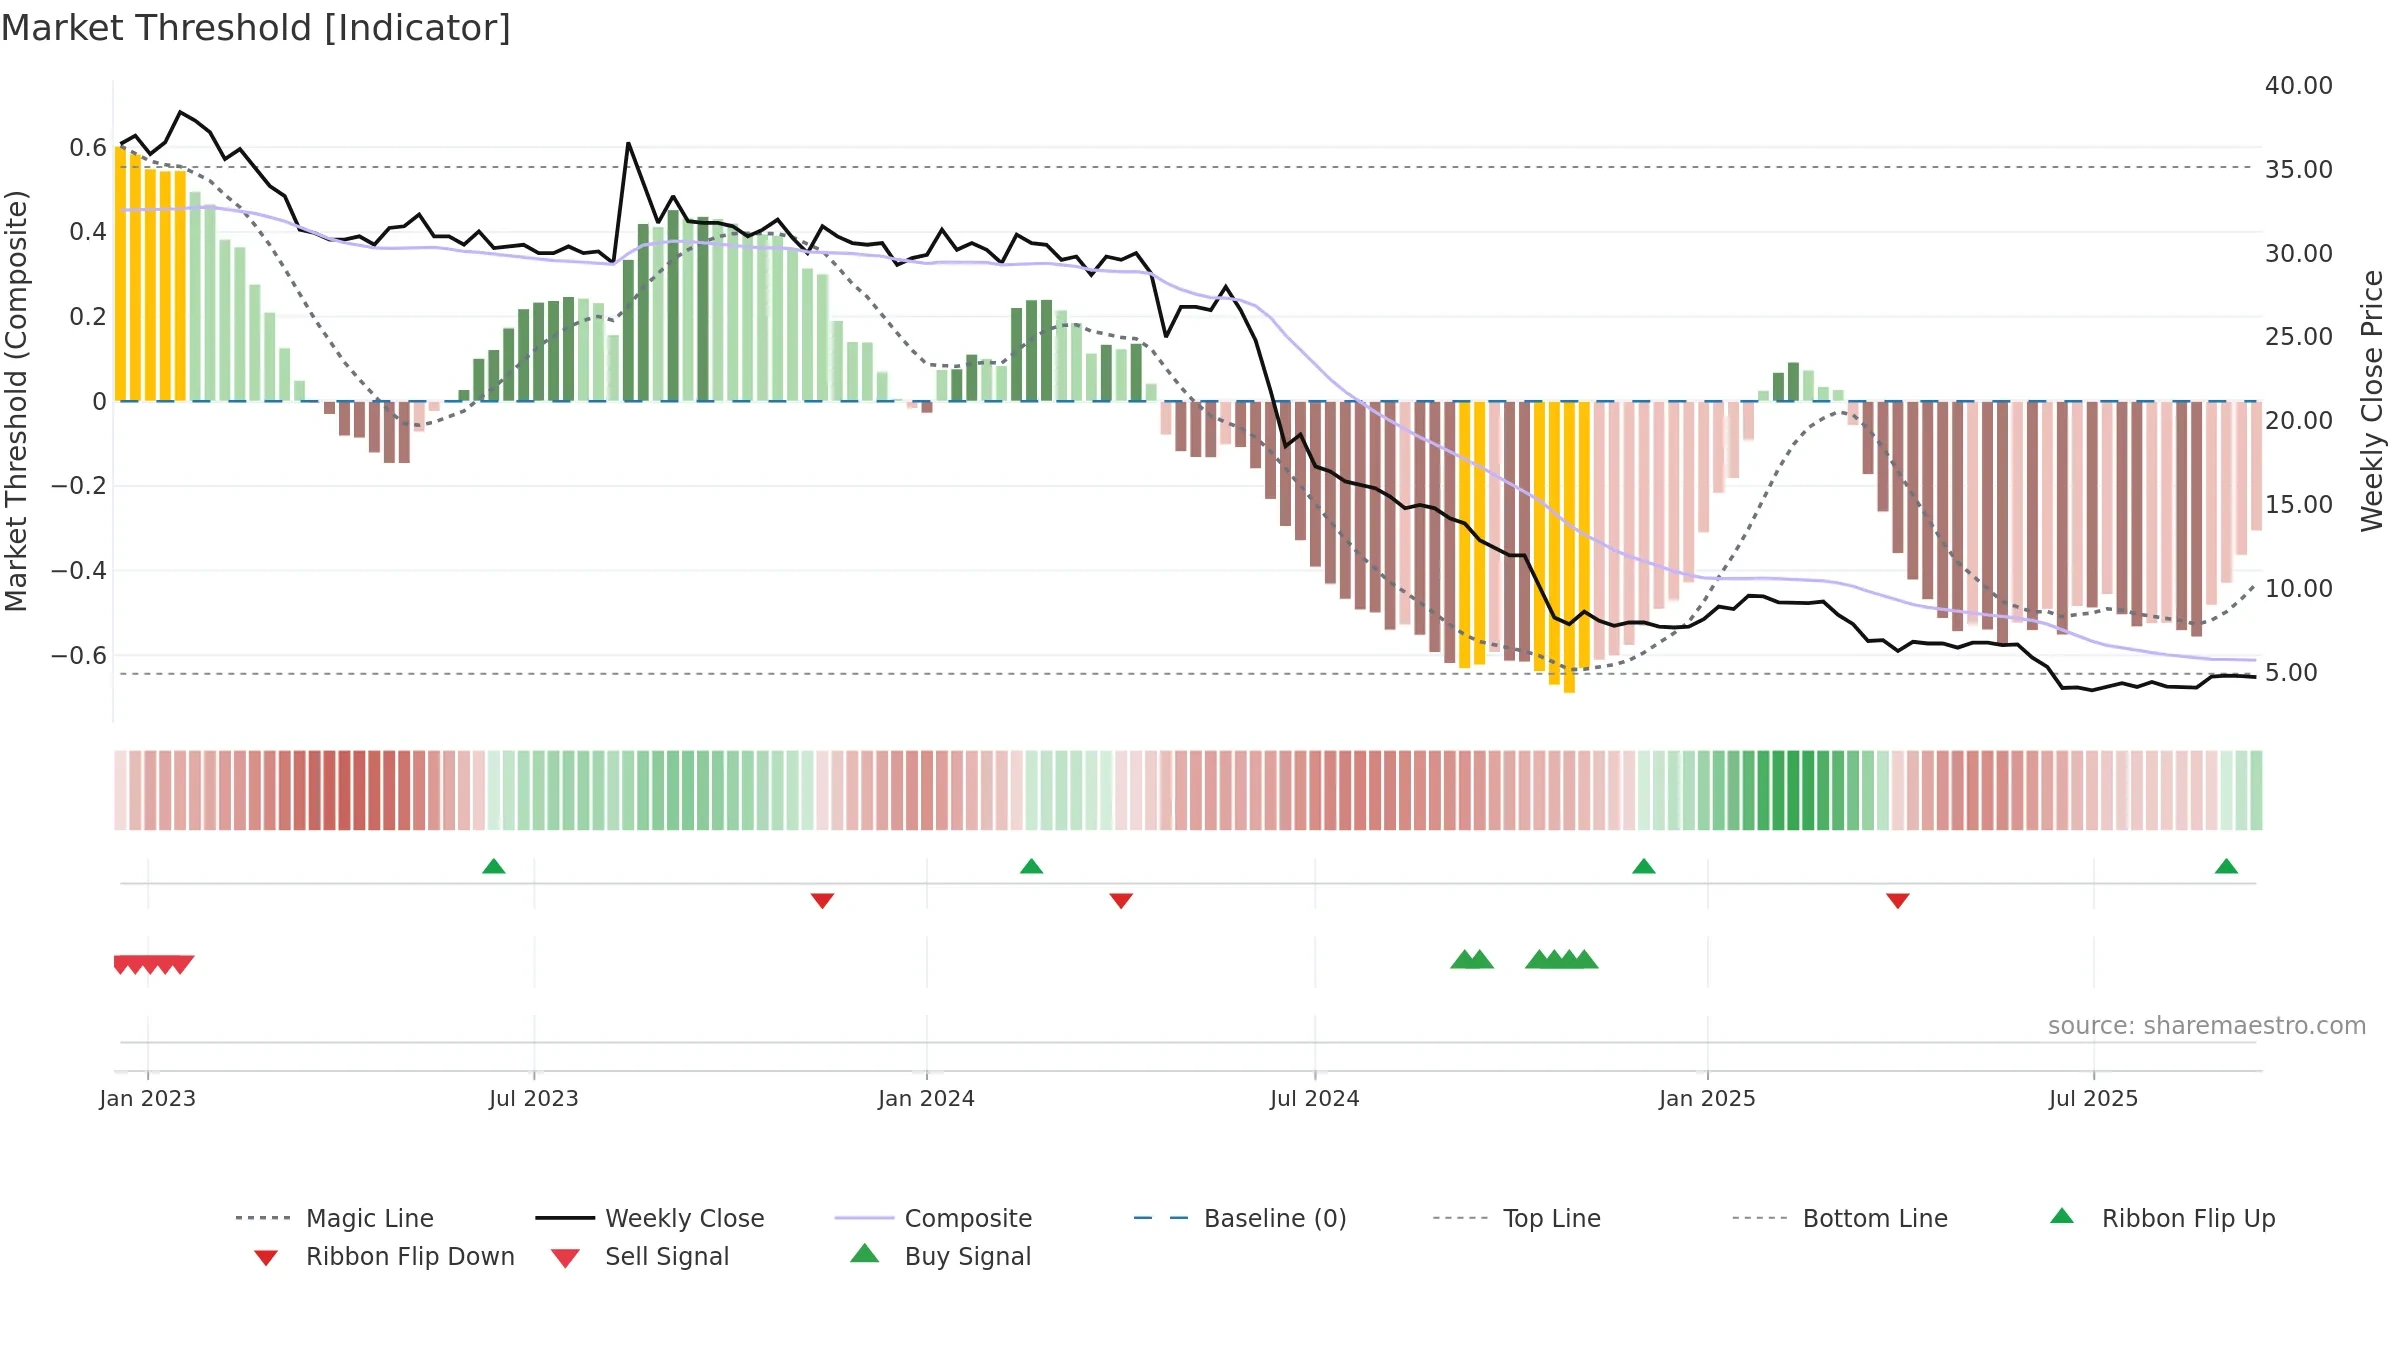This screenshot has height=1350, width=2400.
Task: Click the 5.00 price axis label
Action: pyautogui.click(x=2291, y=673)
